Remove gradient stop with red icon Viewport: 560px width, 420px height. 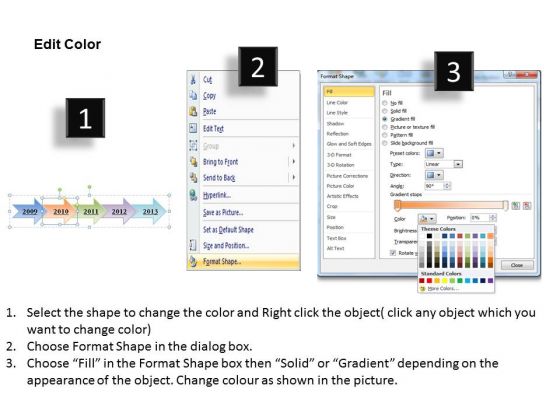tap(527, 206)
